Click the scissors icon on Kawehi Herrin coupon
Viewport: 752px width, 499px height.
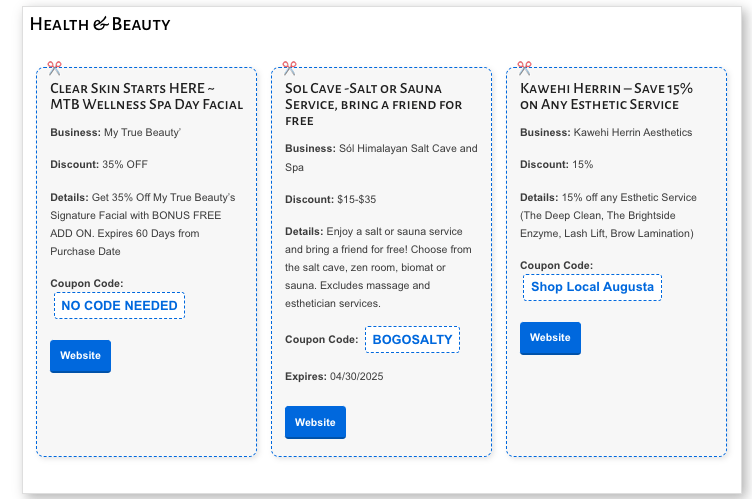coord(524,68)
